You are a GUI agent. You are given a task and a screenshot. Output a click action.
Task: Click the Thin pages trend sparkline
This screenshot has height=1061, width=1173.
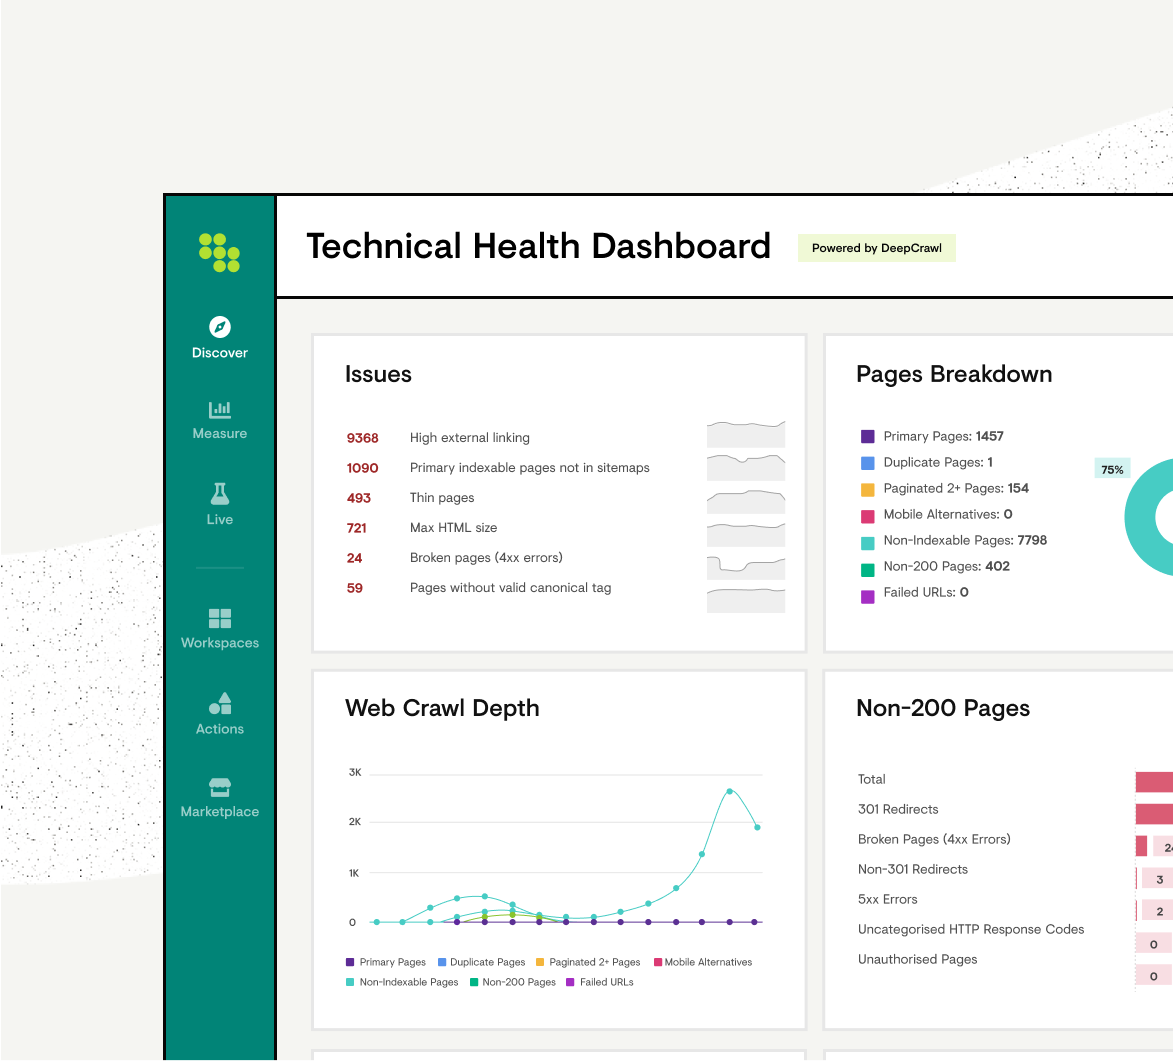point(746,501)
